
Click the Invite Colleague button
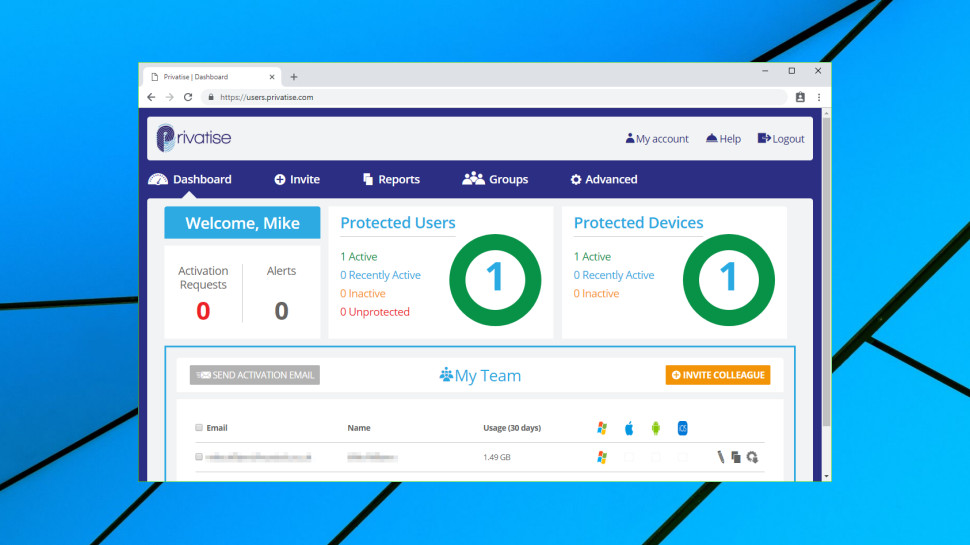718,375
